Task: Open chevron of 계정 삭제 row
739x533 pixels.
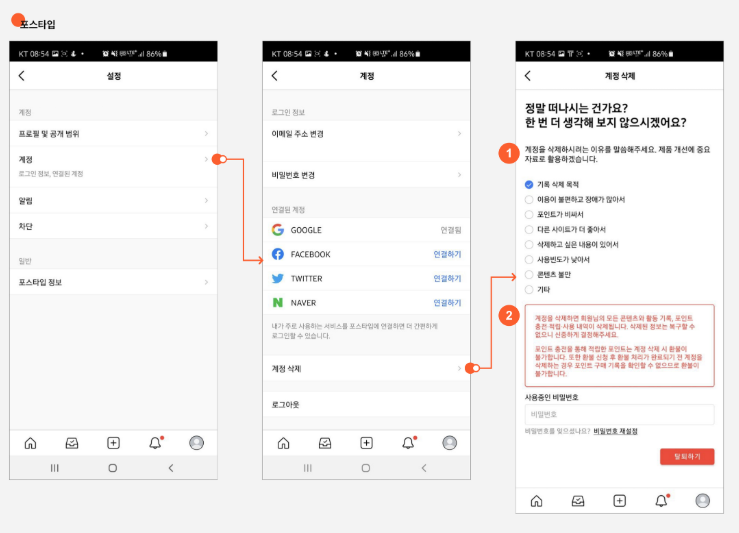Action: [x=460, y=369]
